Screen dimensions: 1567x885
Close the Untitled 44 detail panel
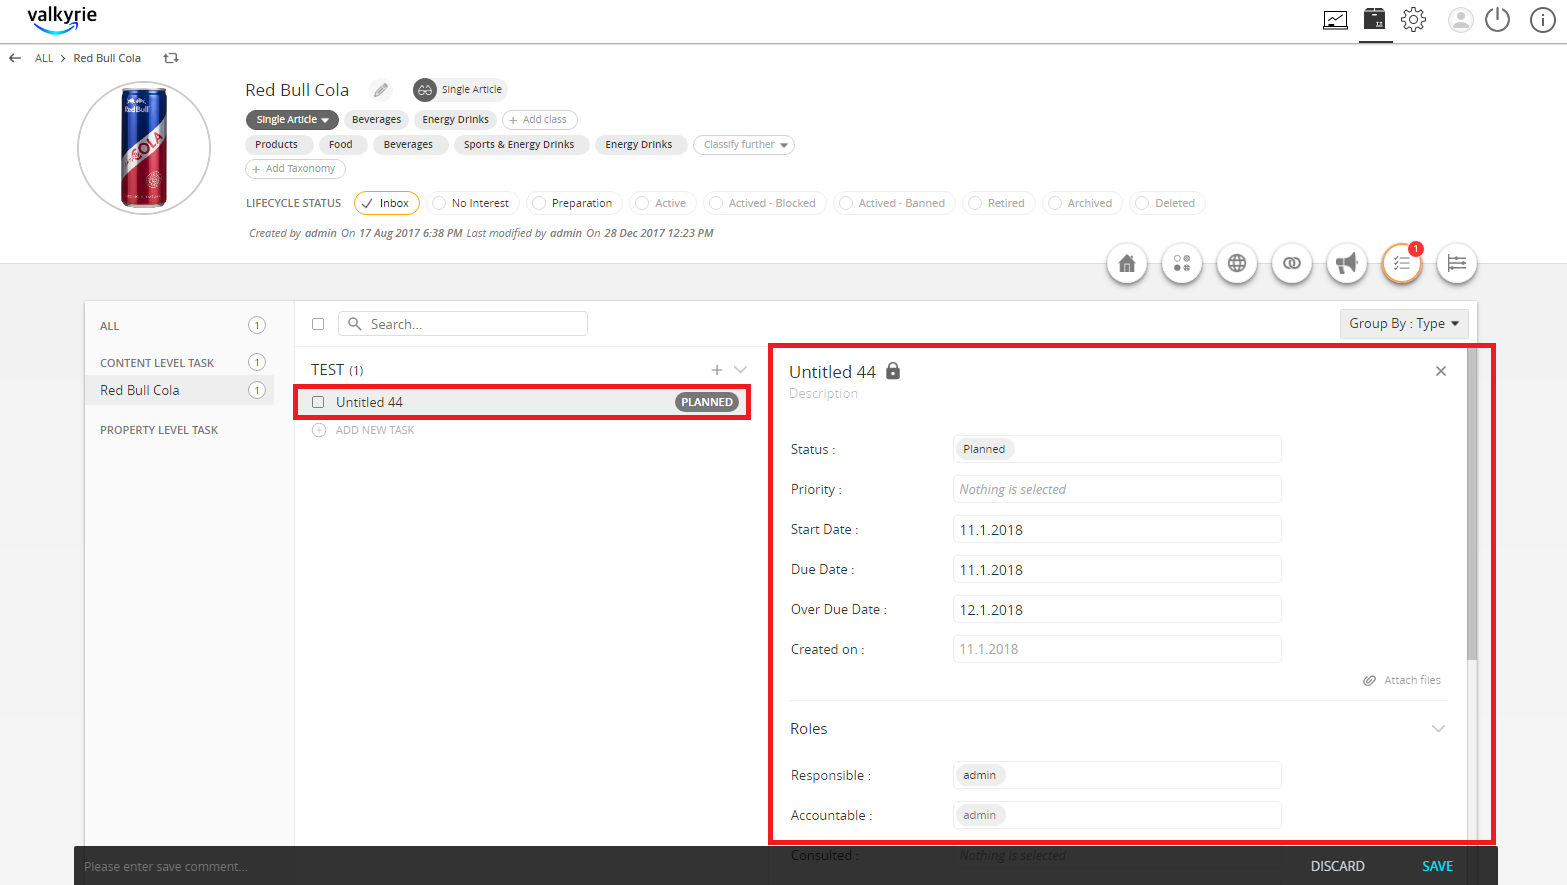1441,371
